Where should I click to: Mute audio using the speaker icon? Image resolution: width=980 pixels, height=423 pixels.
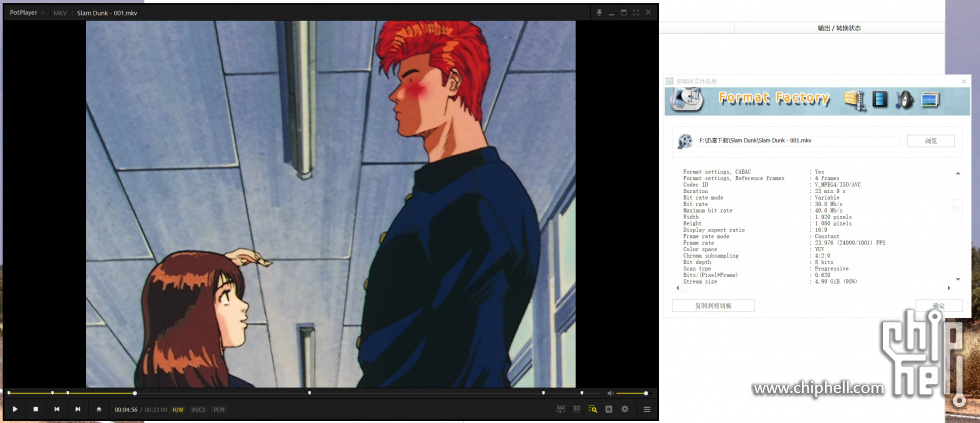click(610, 393)
